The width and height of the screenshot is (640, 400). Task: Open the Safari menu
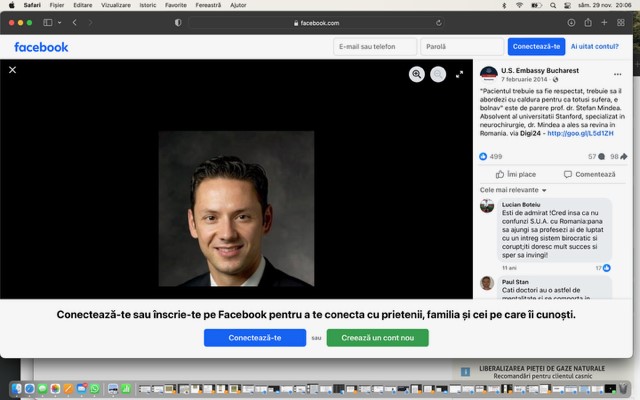32,5
